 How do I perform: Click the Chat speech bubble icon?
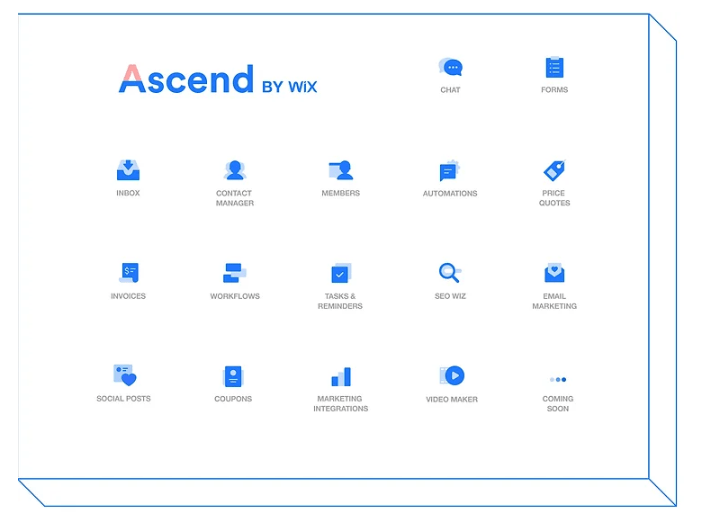pos(450,67)
